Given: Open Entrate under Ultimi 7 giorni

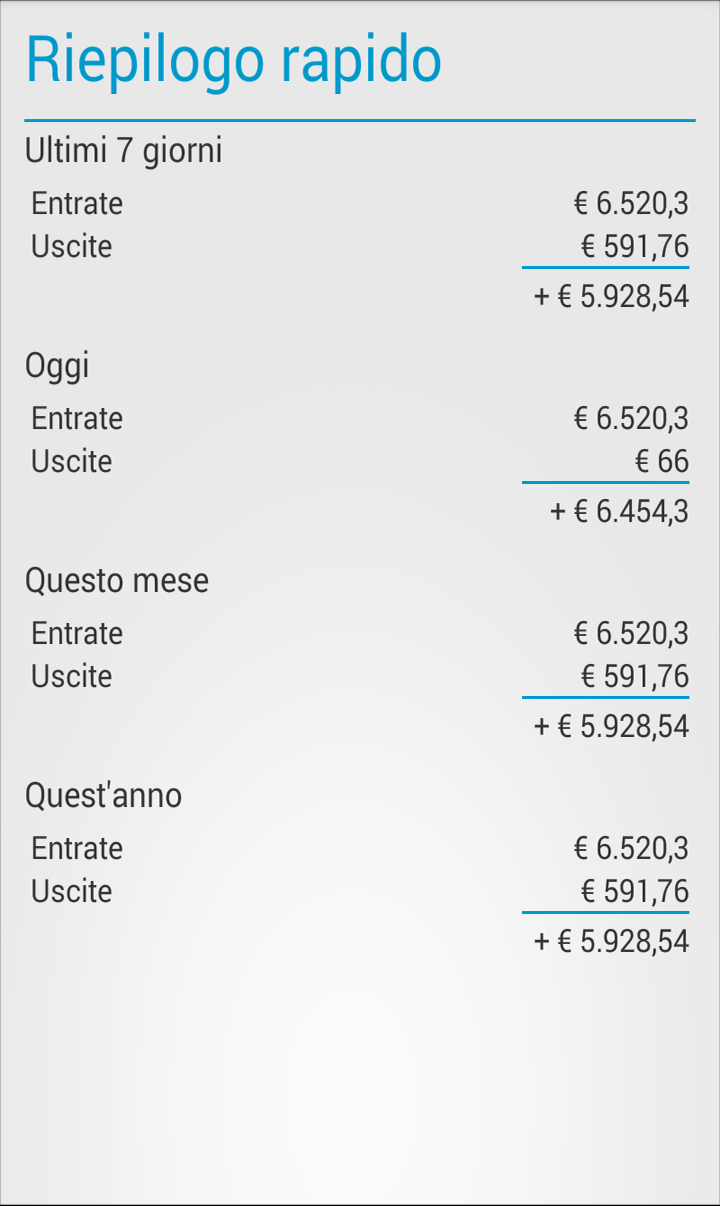Looking at the screenshot, I should (77, 203).
